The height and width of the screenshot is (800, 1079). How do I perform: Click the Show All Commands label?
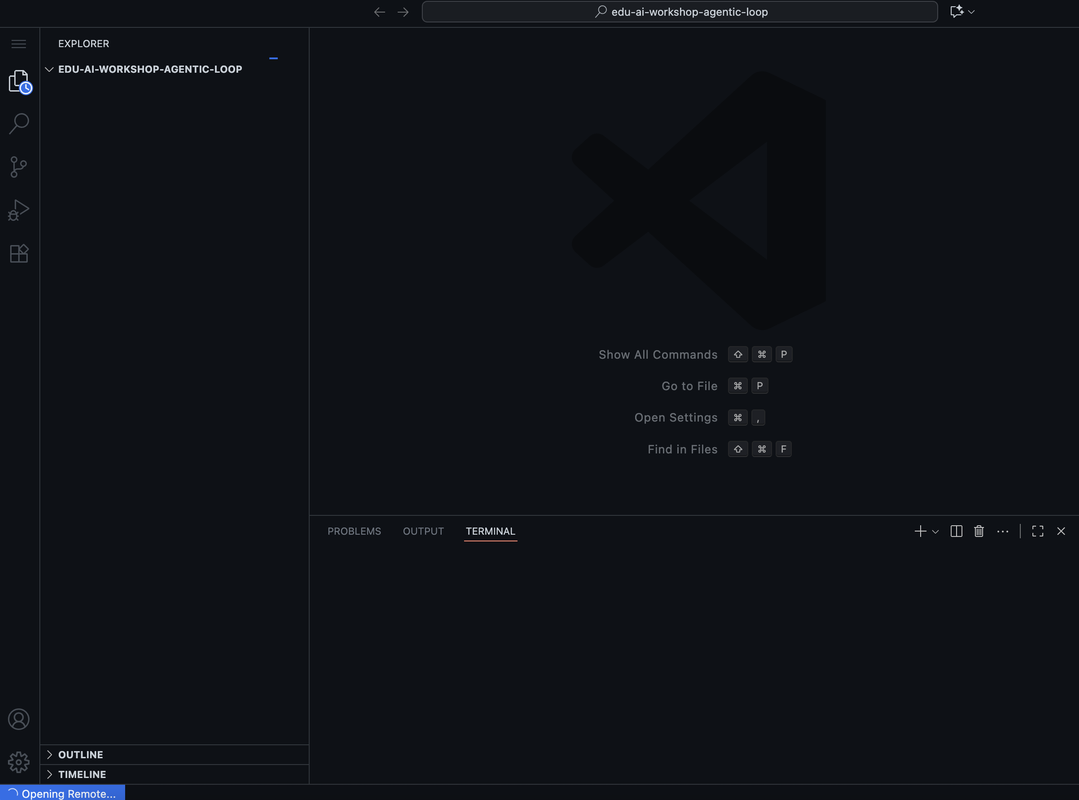[x=657, y=355]
